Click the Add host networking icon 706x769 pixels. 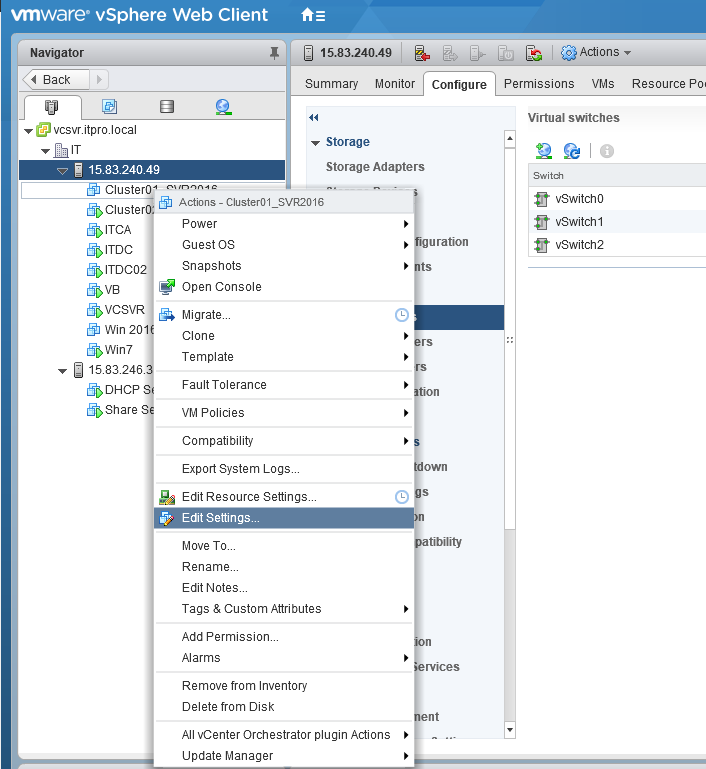(544, 151)
